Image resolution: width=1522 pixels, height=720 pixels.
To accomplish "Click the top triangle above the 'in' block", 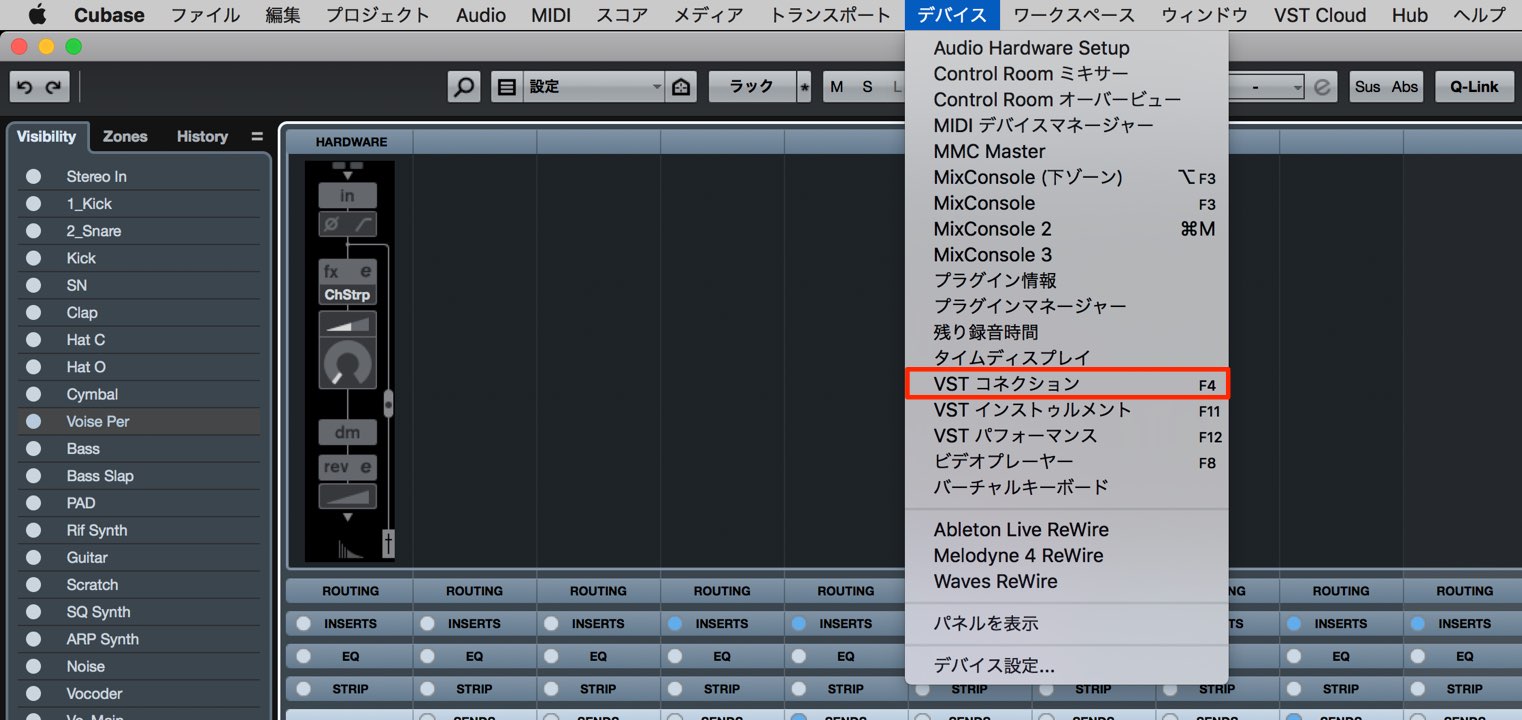I will tap(348, 175).
